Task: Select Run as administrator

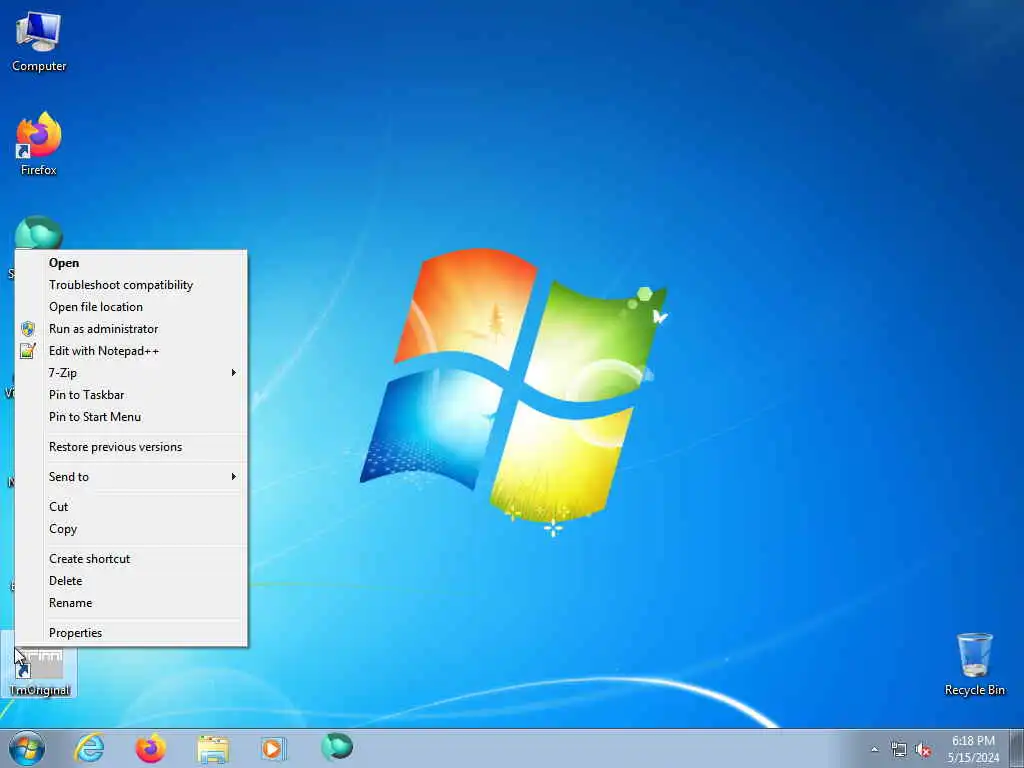Action: (x=131, y=328)
